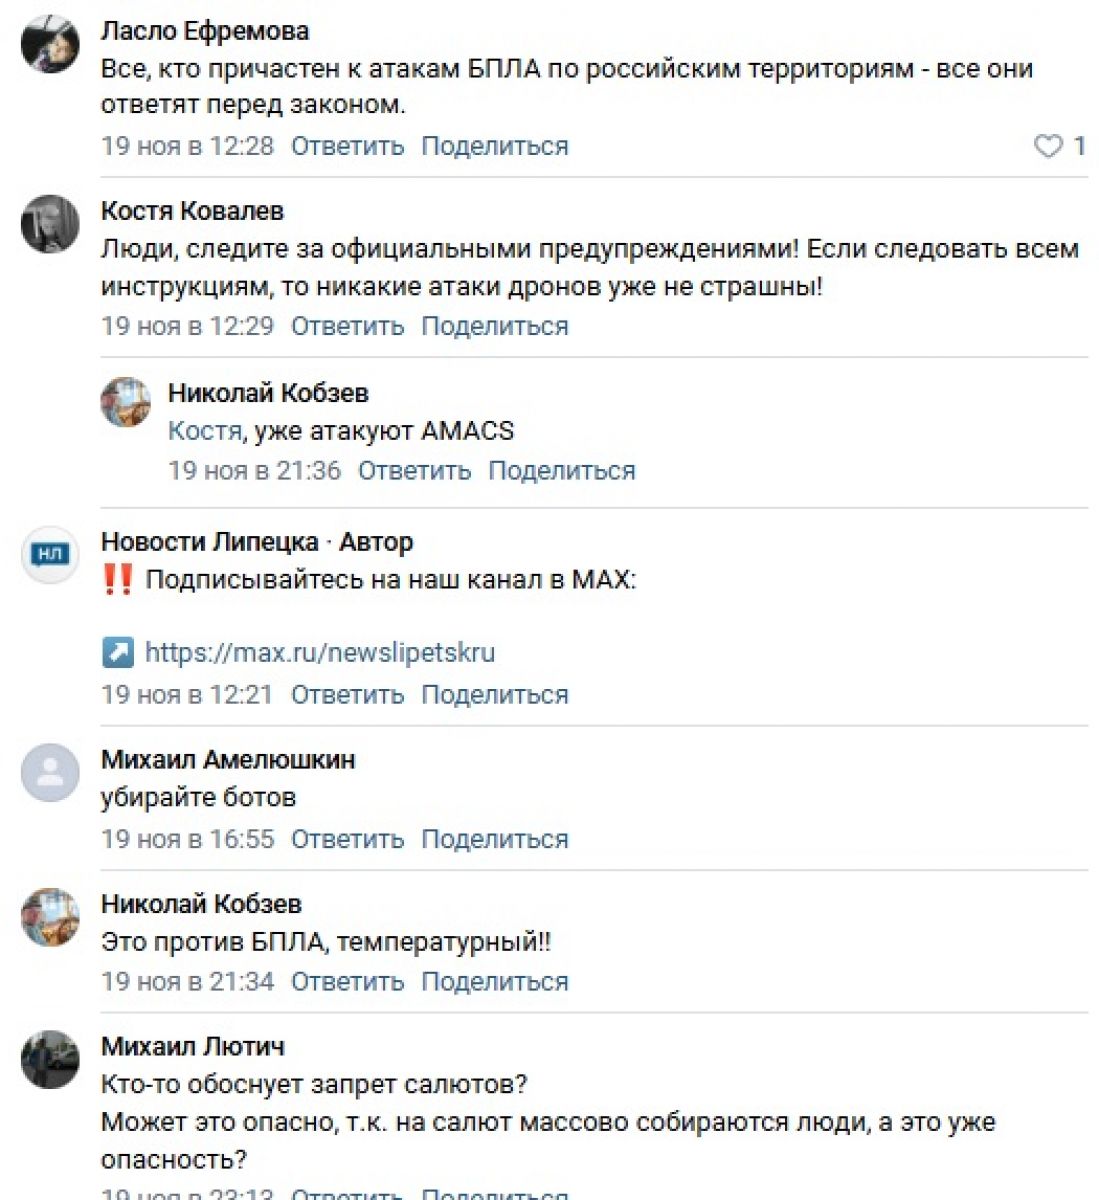Open the 19 ноя в 12:29 comment timestamp
Screen dimensions: 1099x1200
tap(187, 326)
